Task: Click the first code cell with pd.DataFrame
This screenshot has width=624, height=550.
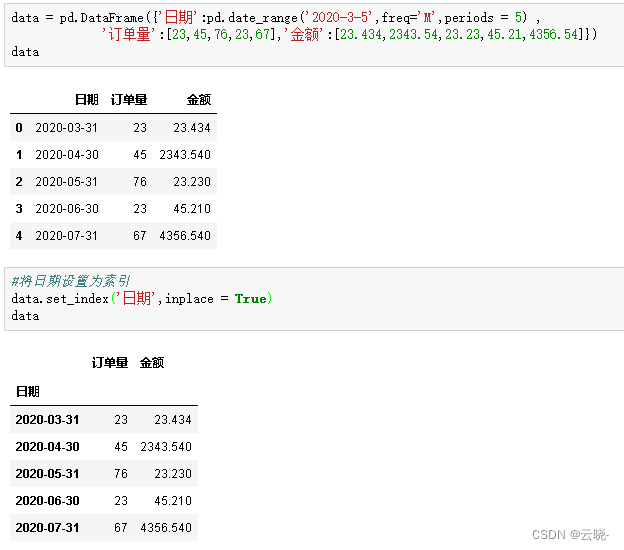Action: point(314,35)
